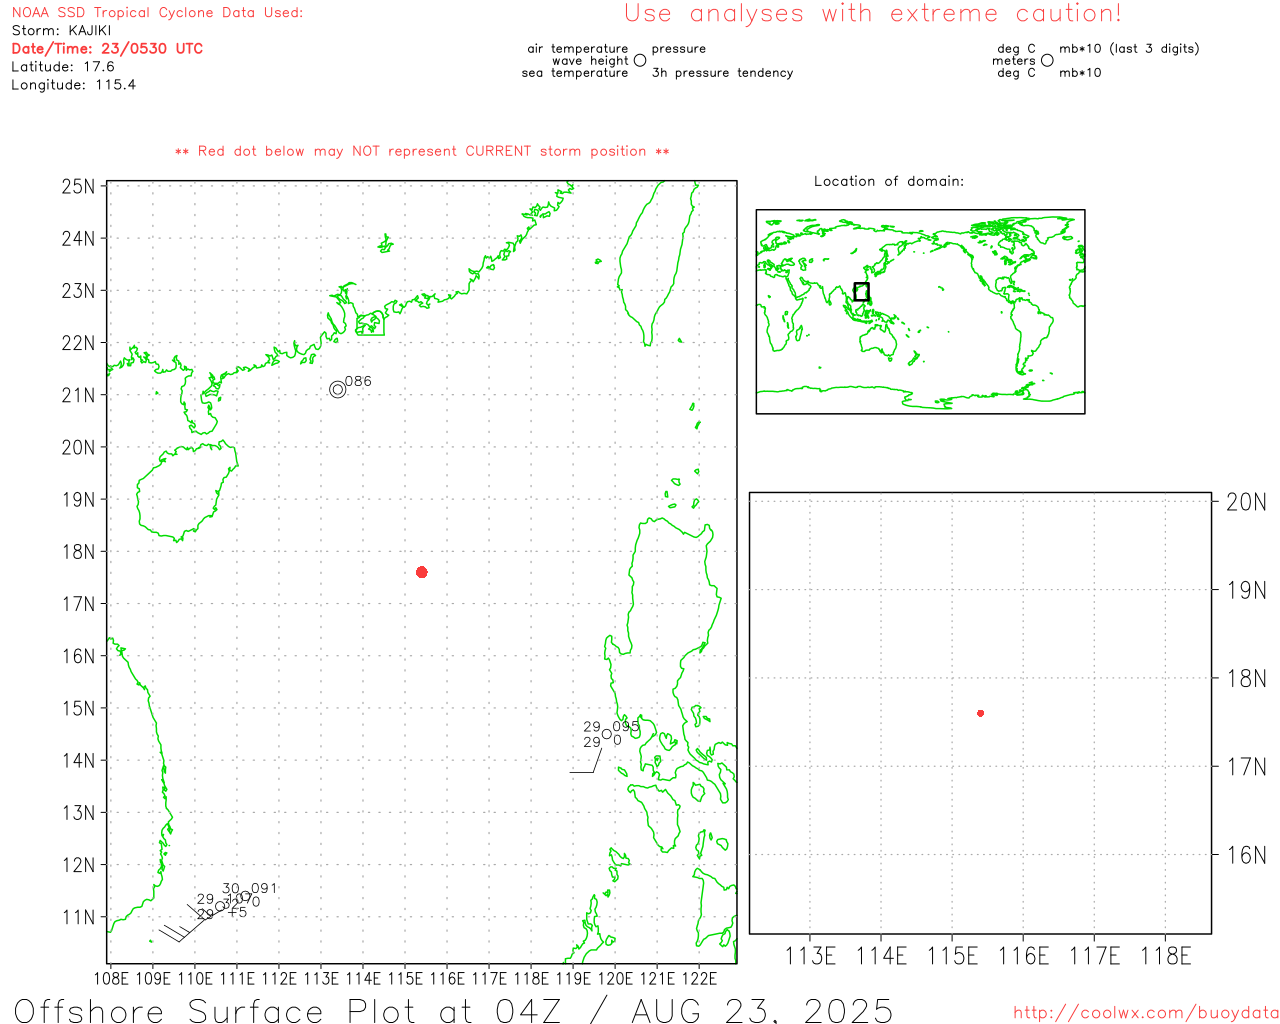This screenshot has width=1280, height=1024.
Task: Select the 'Latitude: 17.6' value
Action: (x=63, y=67)
